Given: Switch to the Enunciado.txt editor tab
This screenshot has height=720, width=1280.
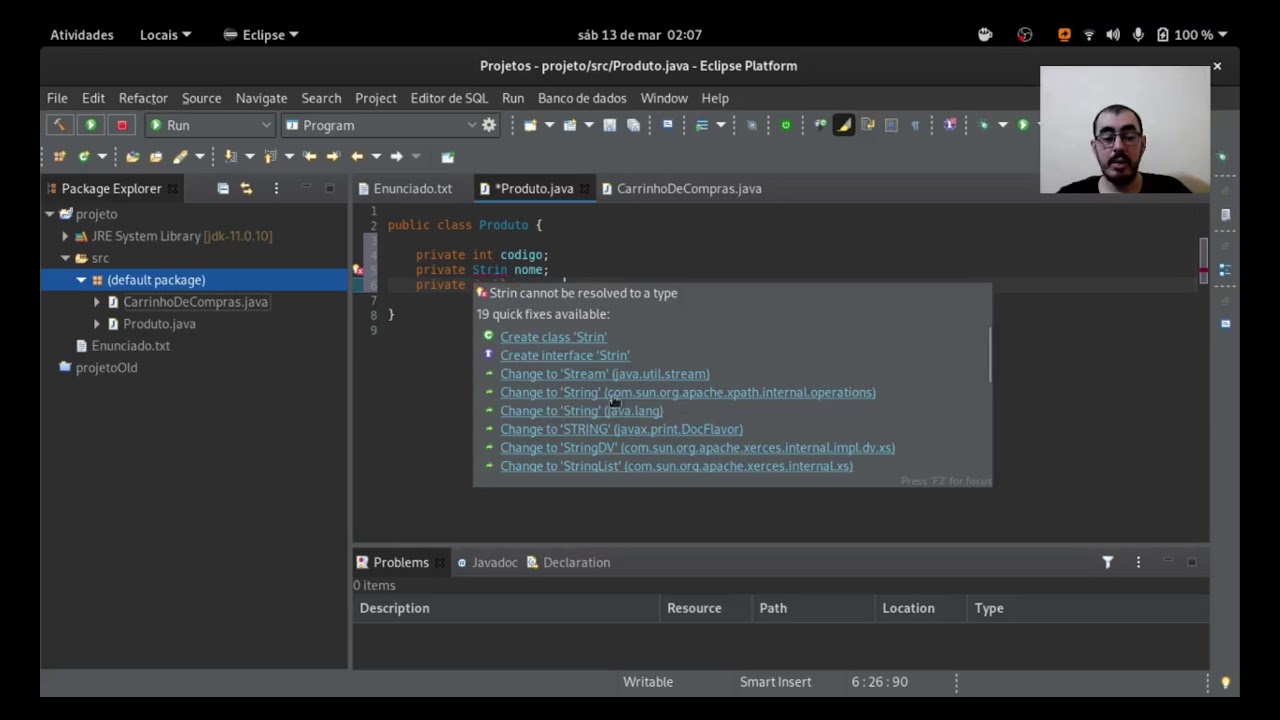Looking at the screenshot, I should 405,188.
